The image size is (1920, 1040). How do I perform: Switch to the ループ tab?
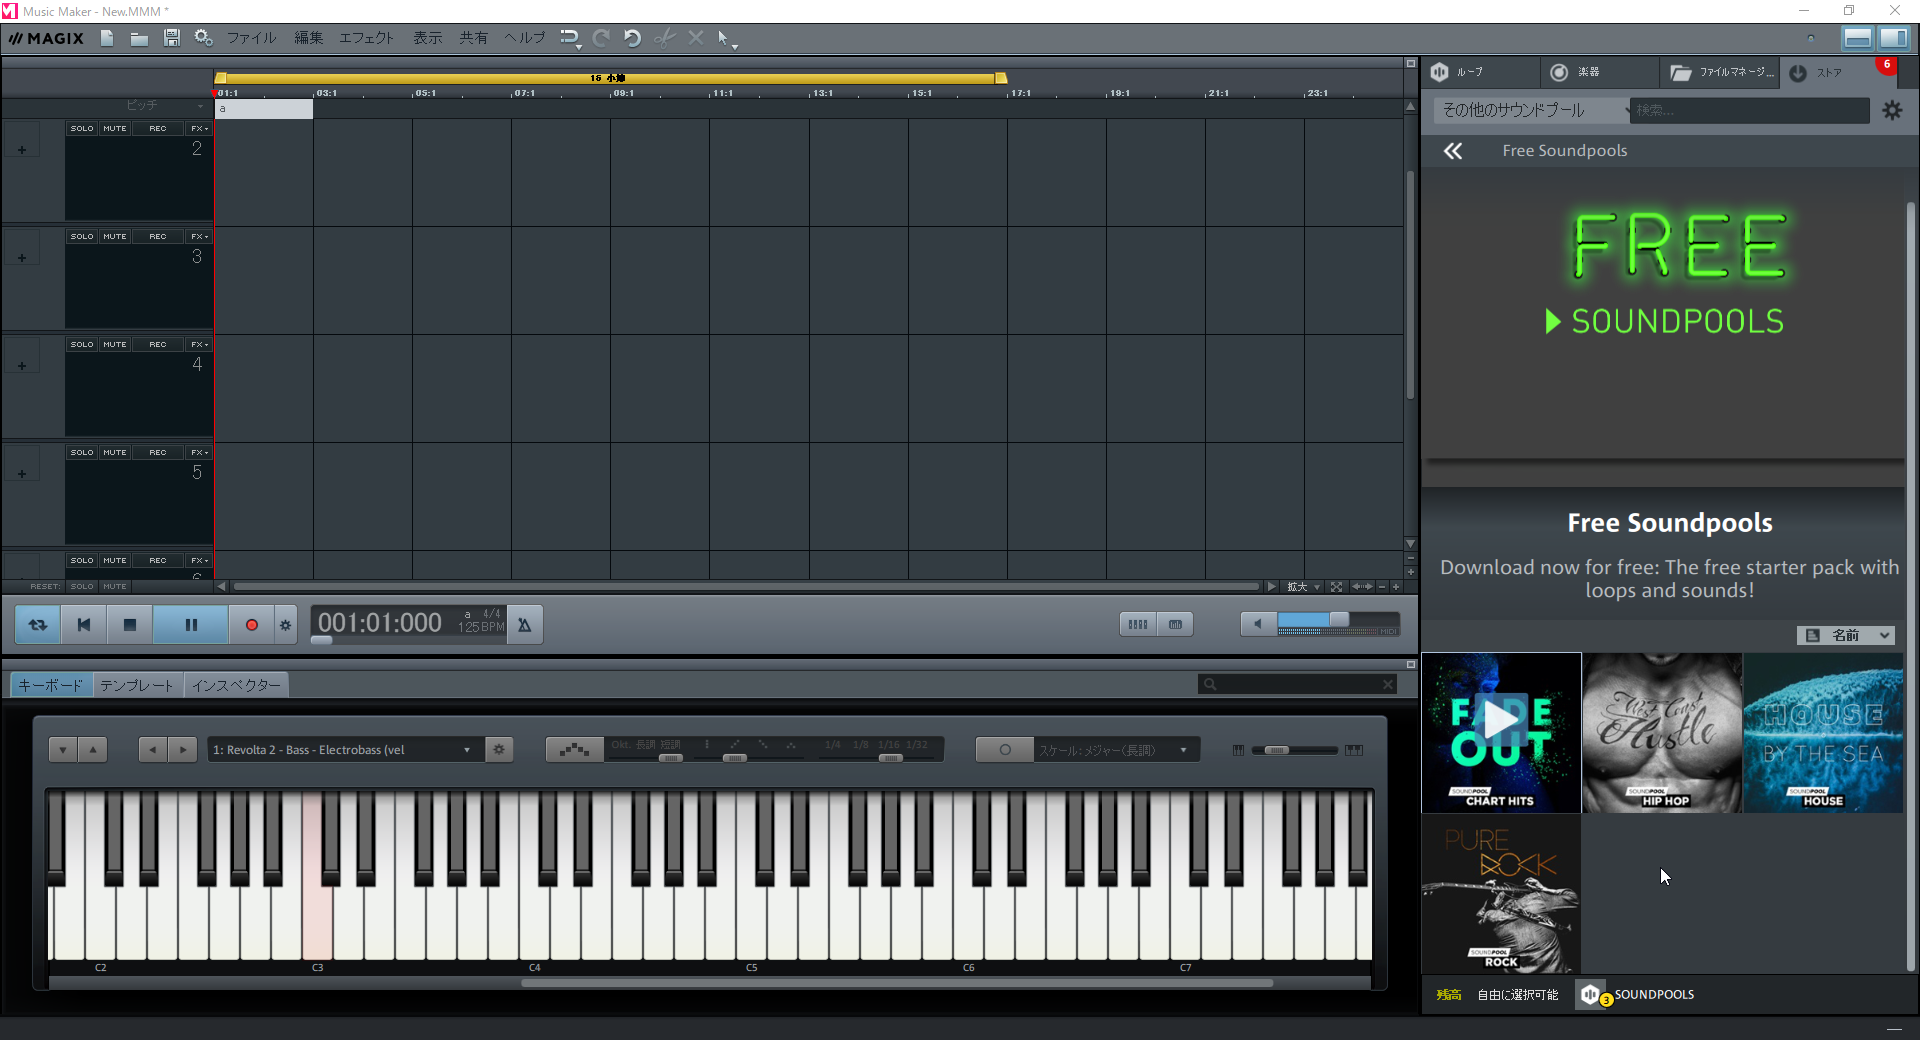(x=1479, y=72)
